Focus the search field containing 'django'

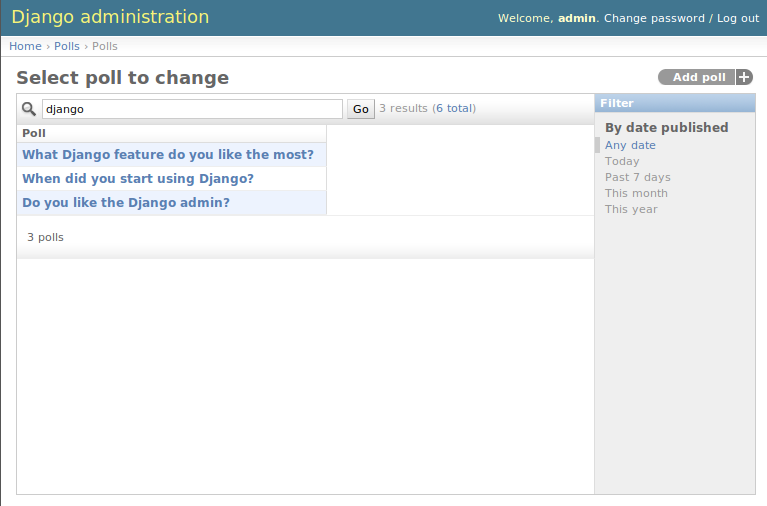tap(192, 109)
